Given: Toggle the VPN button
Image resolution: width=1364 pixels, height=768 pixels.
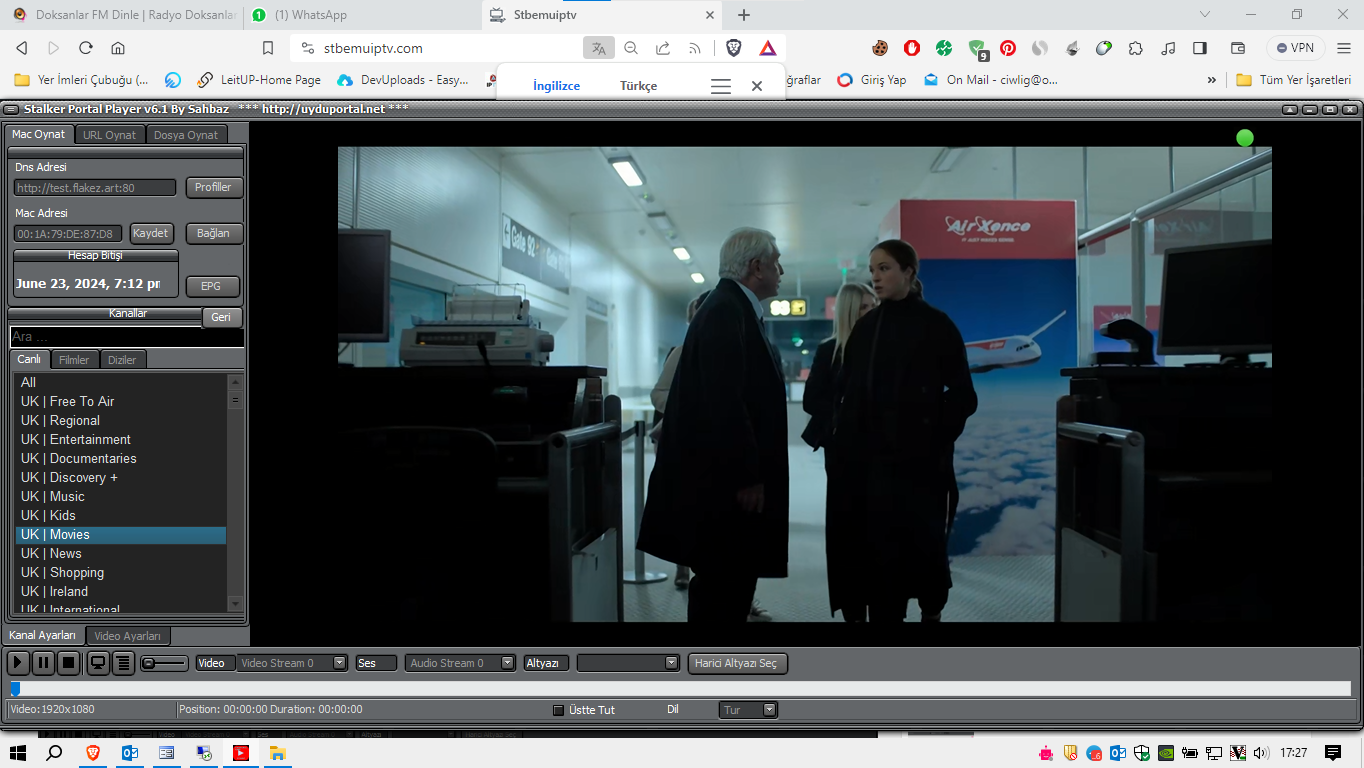Looking at the screenshot, I should click(1295, 48).
